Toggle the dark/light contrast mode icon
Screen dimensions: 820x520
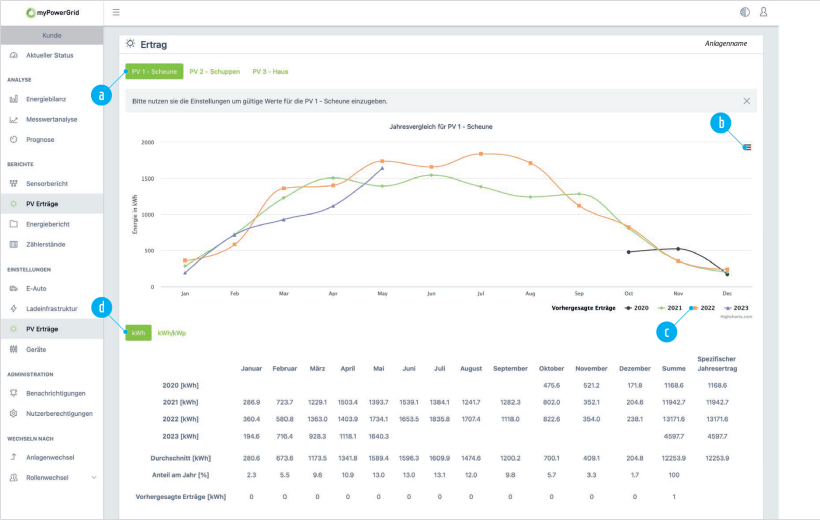click(x=744, y=13)
